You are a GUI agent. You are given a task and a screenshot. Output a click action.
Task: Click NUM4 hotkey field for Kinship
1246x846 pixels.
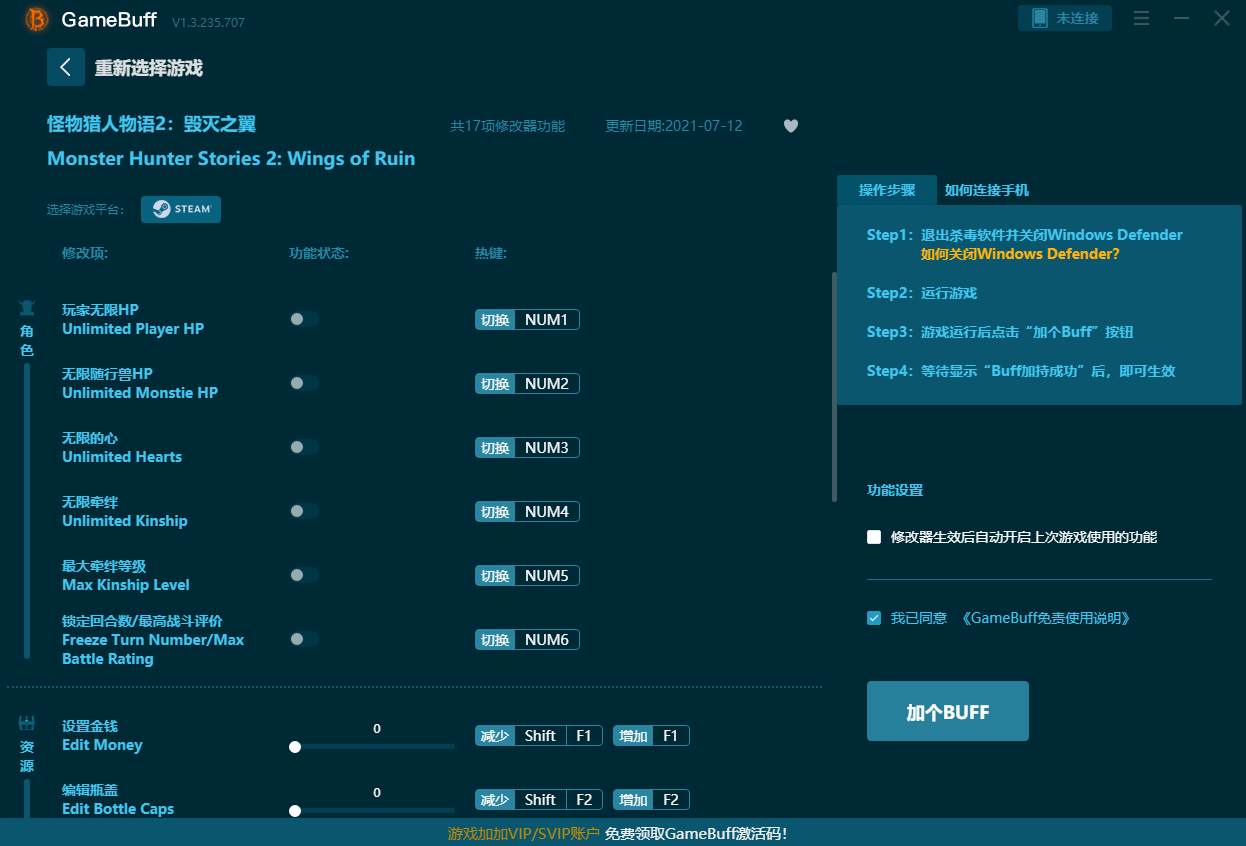tap(527, 512)
